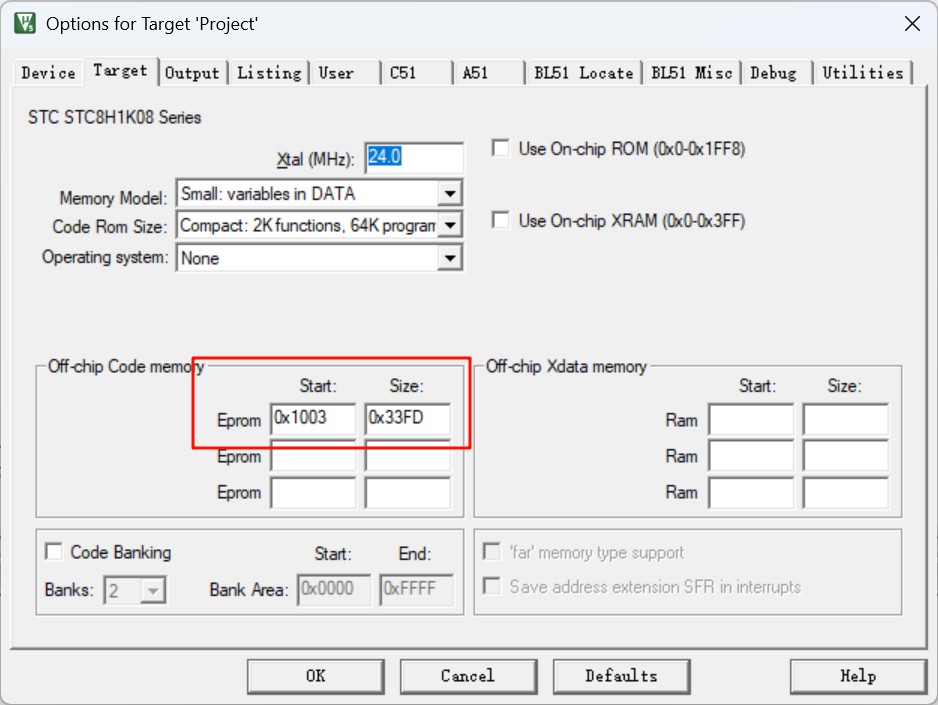938x705 pixels.
Task: Select the Utilities tab
Action: coord(862,73)
